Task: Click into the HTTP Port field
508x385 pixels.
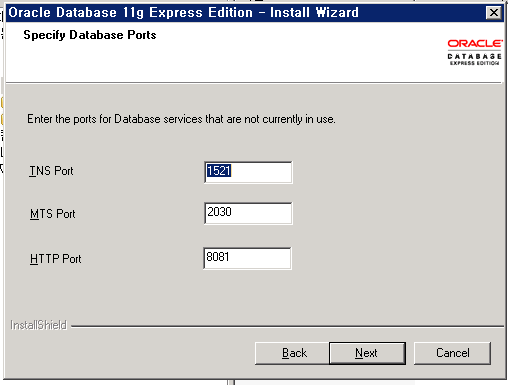Action: (x=247, y=258)
